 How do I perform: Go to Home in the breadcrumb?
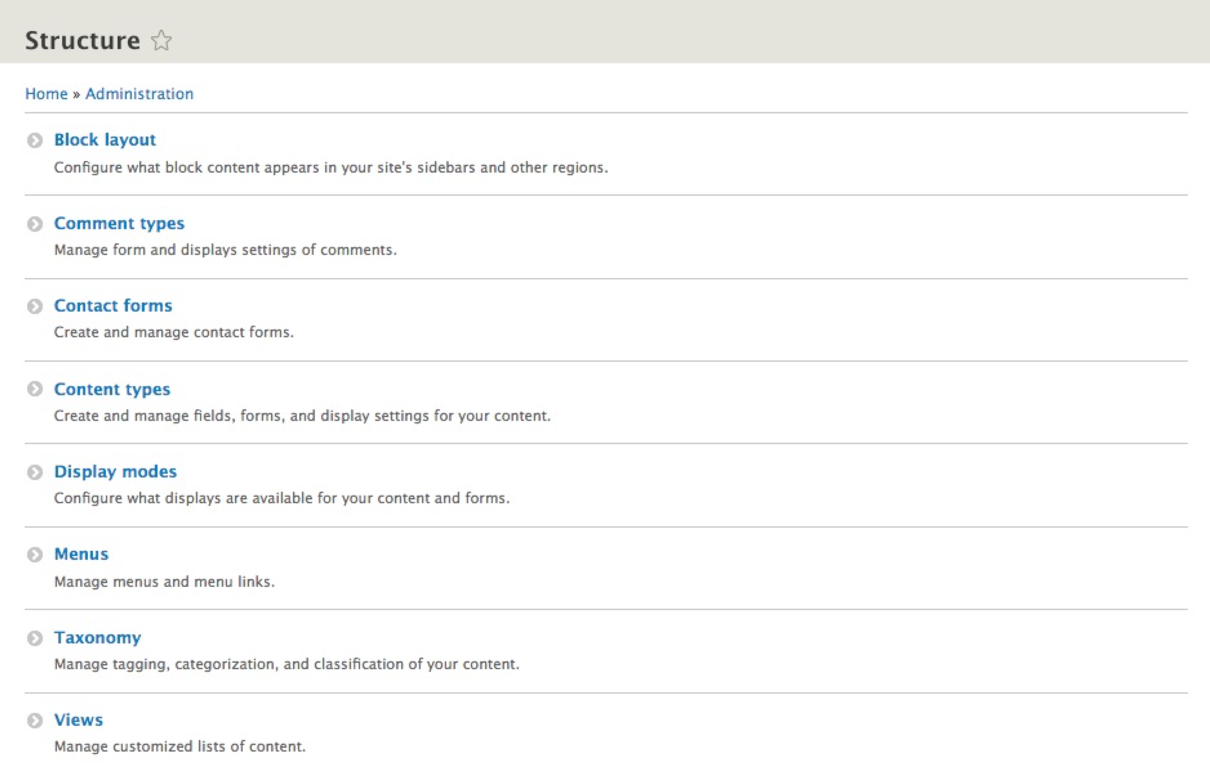point(45,94)
